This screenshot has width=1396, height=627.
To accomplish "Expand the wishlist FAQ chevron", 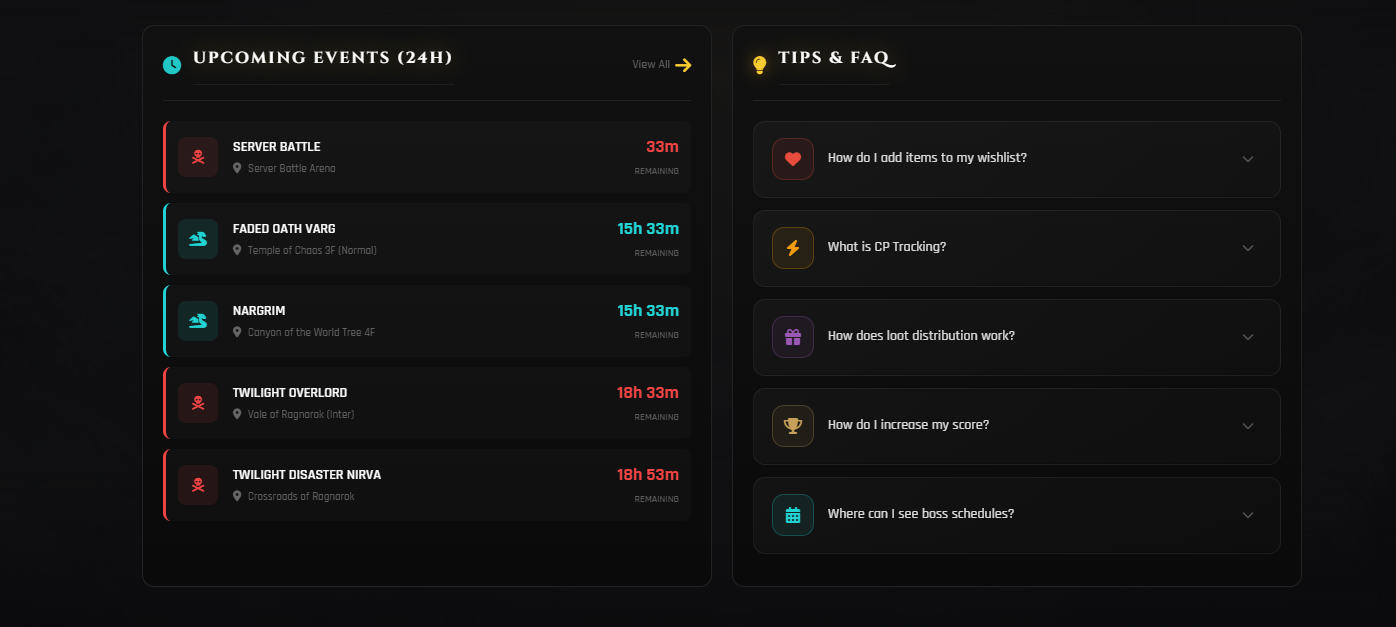I will tap(1247, 159).
